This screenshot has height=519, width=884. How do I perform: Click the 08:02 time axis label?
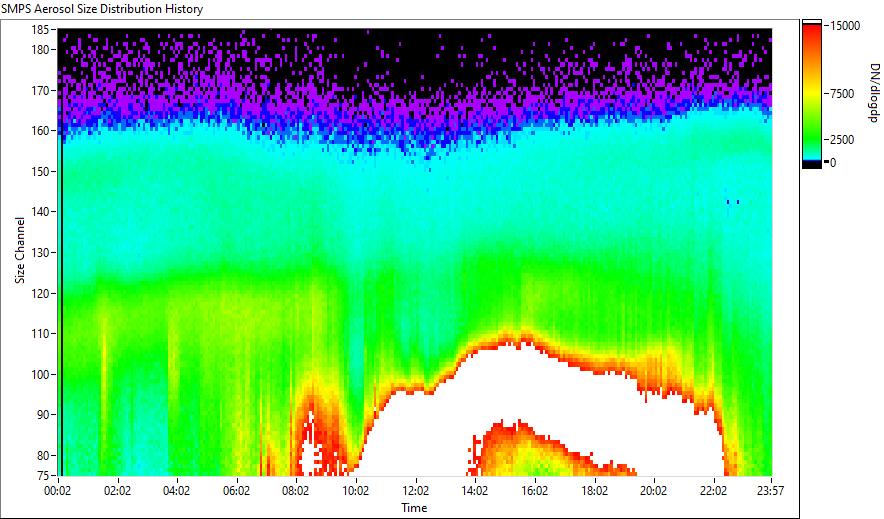295,491
